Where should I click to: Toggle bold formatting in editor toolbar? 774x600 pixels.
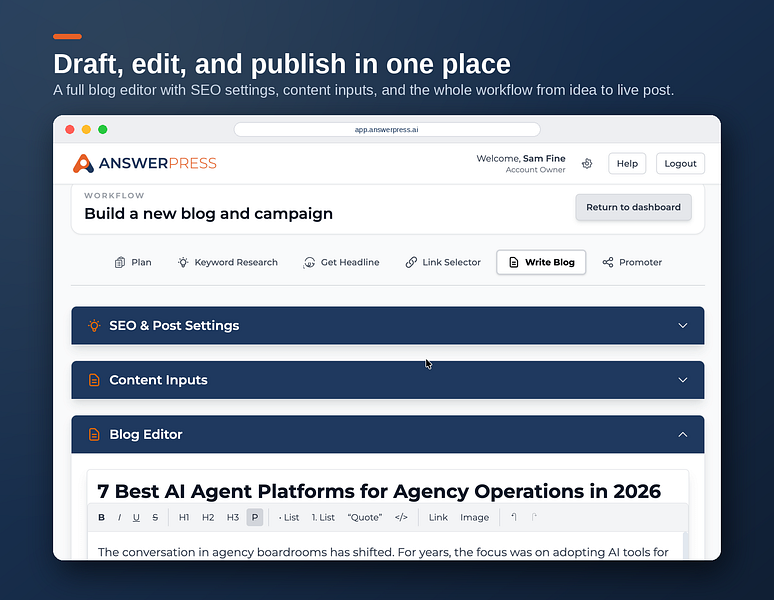point(102,517)
